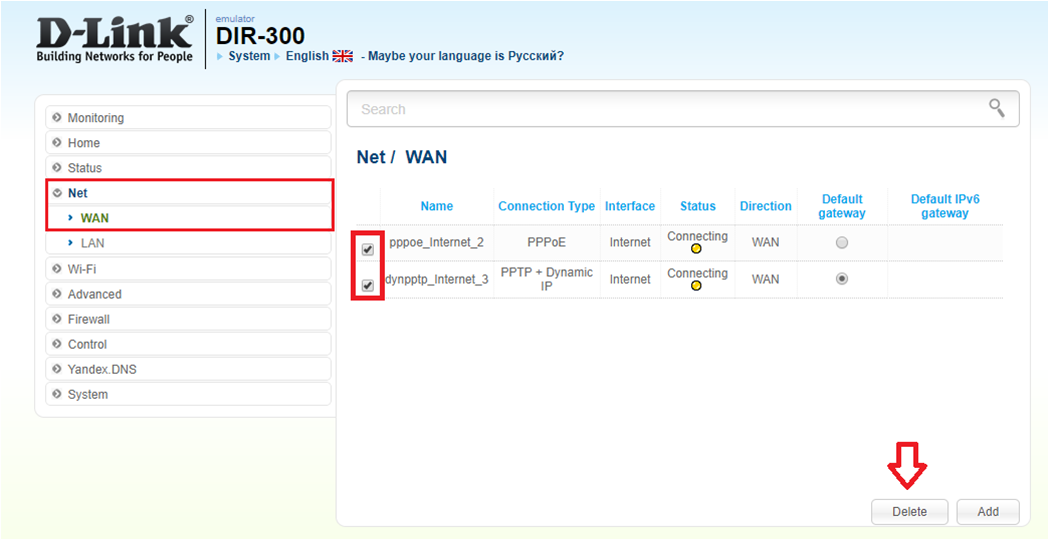This screenshot has width=1049, height=540.
Task: Click into the Search input field
Action: point(660,109)
